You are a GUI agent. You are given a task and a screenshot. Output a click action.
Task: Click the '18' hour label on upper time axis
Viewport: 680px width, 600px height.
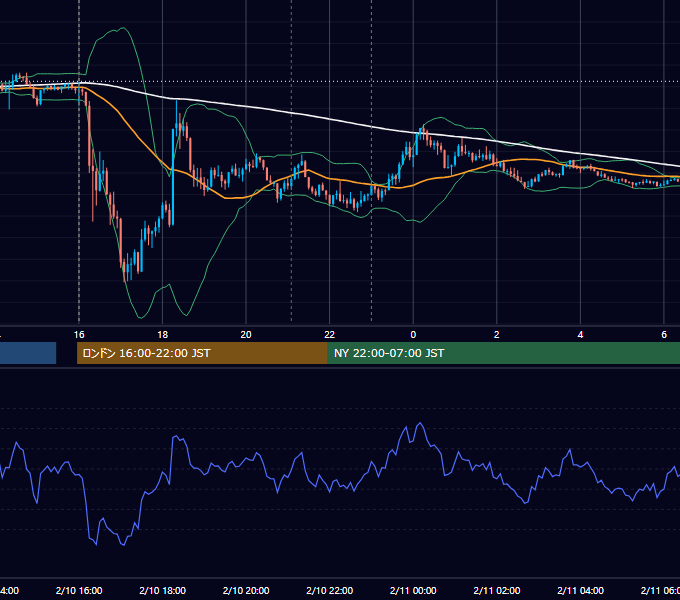pyautogui.click(x=163, y=335)
